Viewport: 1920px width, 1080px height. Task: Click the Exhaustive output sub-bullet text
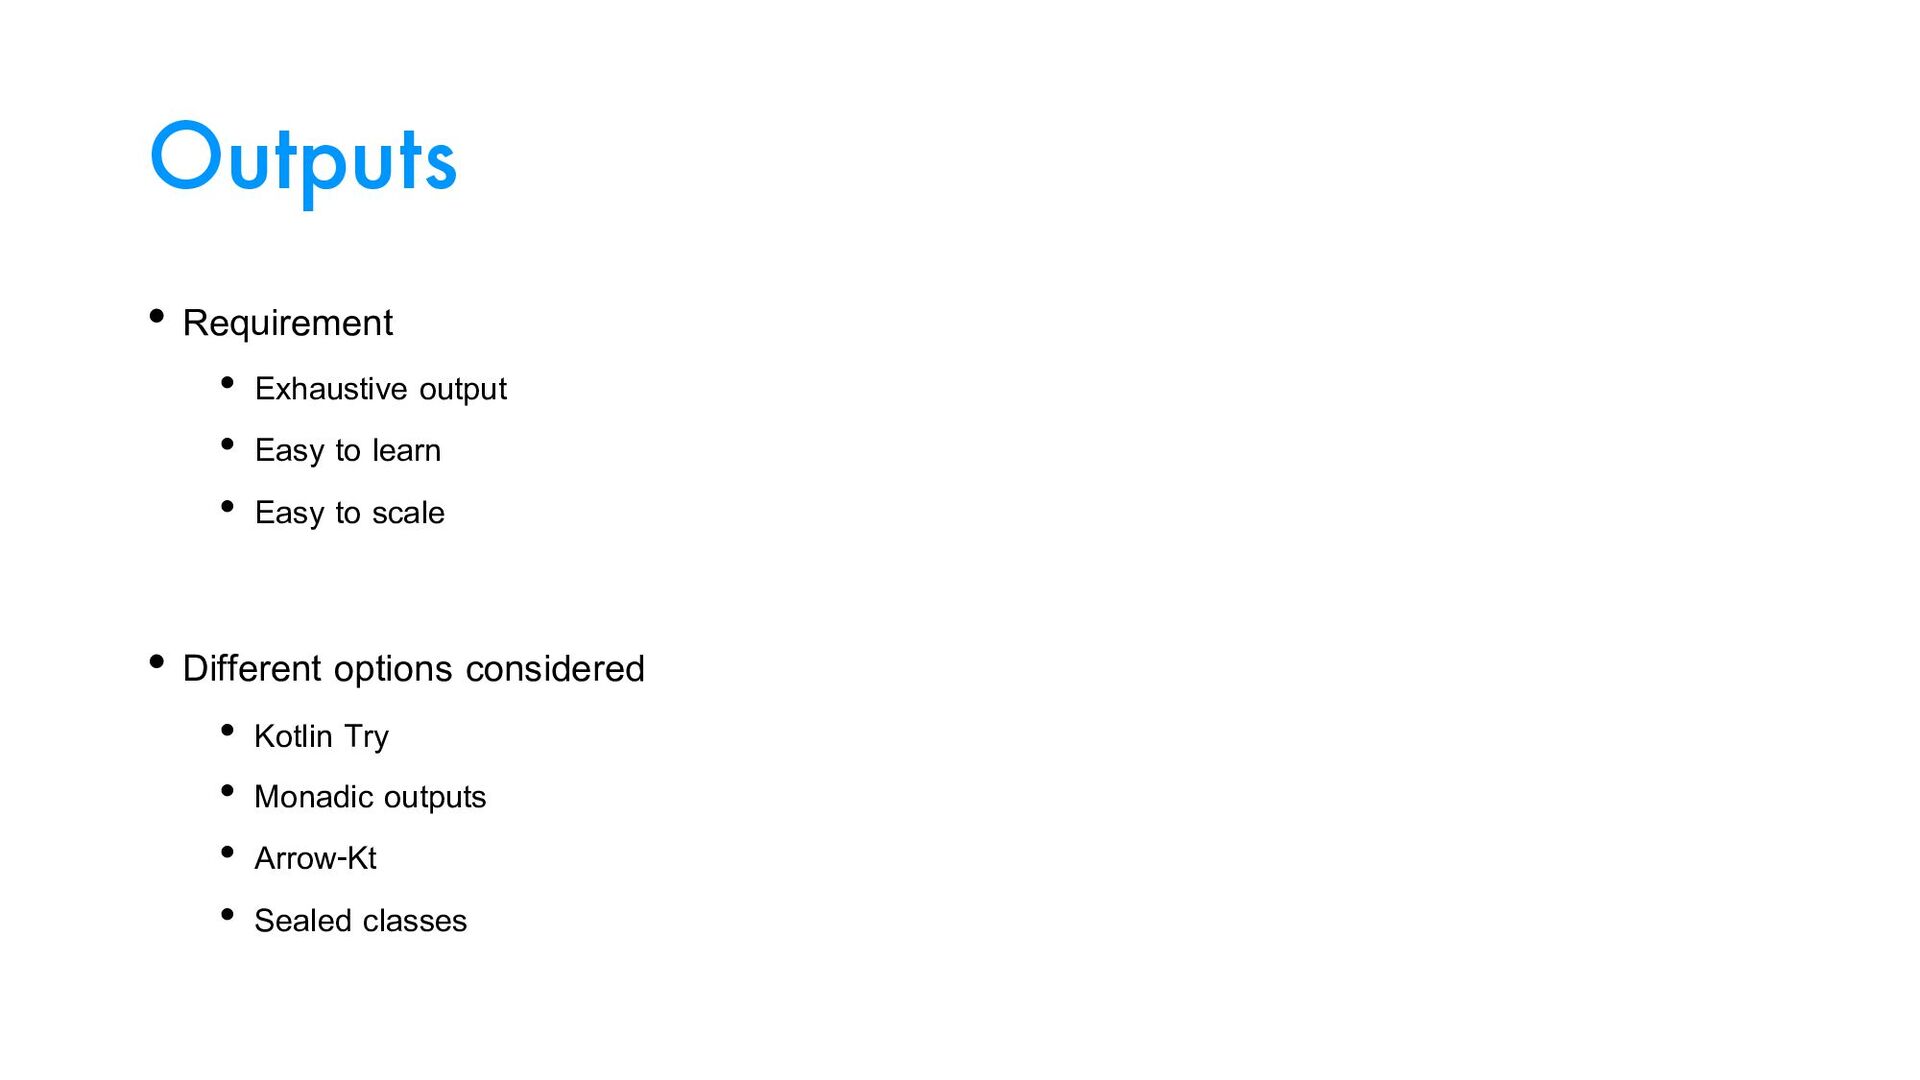coord(380,389)
